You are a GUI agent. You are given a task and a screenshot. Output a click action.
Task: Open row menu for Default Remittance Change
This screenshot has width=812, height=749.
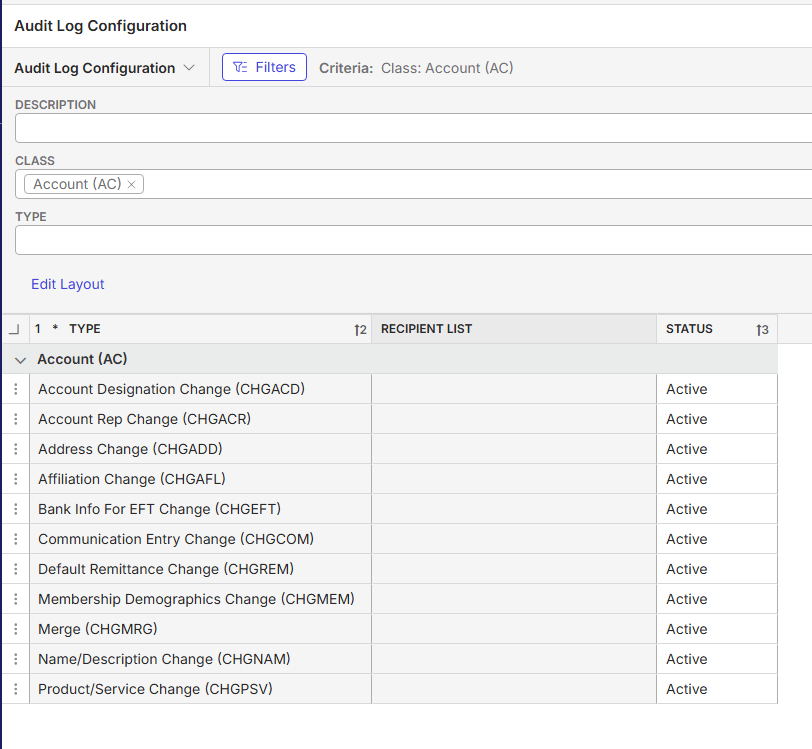16,569
